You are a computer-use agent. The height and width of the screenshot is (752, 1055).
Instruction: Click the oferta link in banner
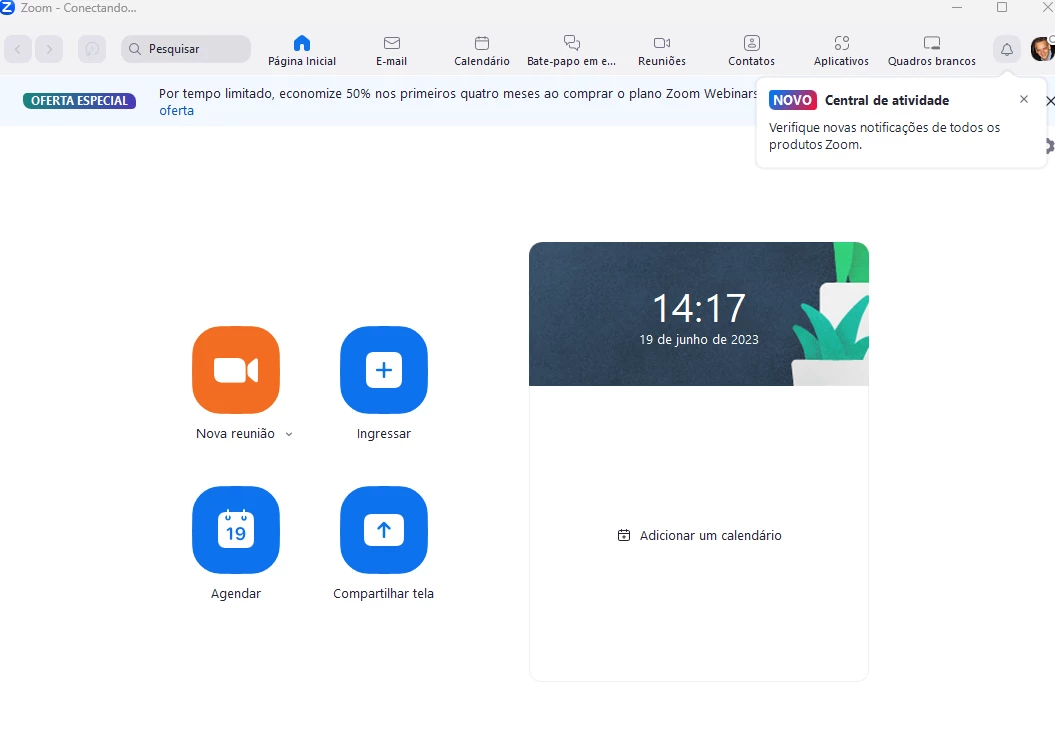click(x=176, y=110)
